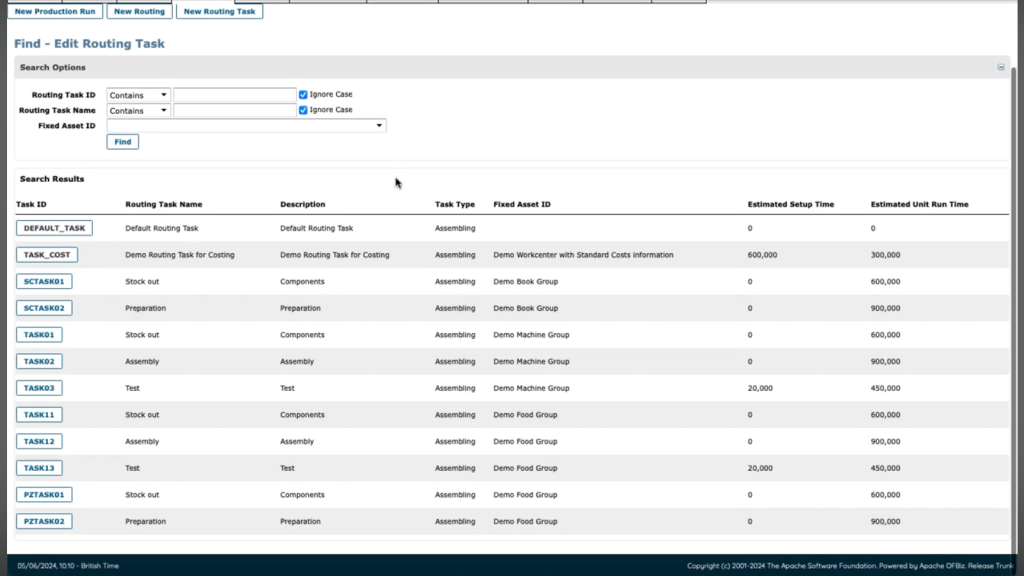Open the TASK03 routing task

coord(39,388)
